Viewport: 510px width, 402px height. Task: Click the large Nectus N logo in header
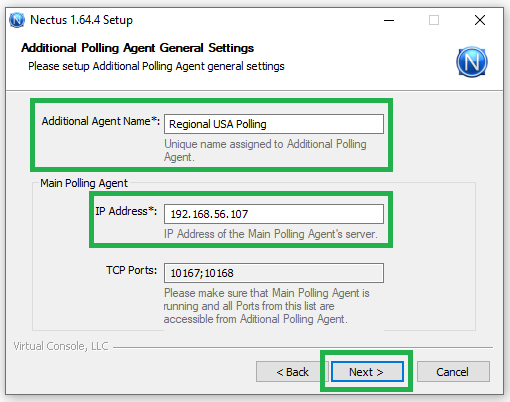click(x=472, y=62)
